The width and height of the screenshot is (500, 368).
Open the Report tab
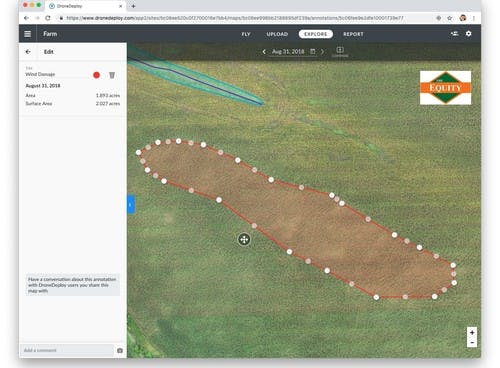click(x=353, y=34)
